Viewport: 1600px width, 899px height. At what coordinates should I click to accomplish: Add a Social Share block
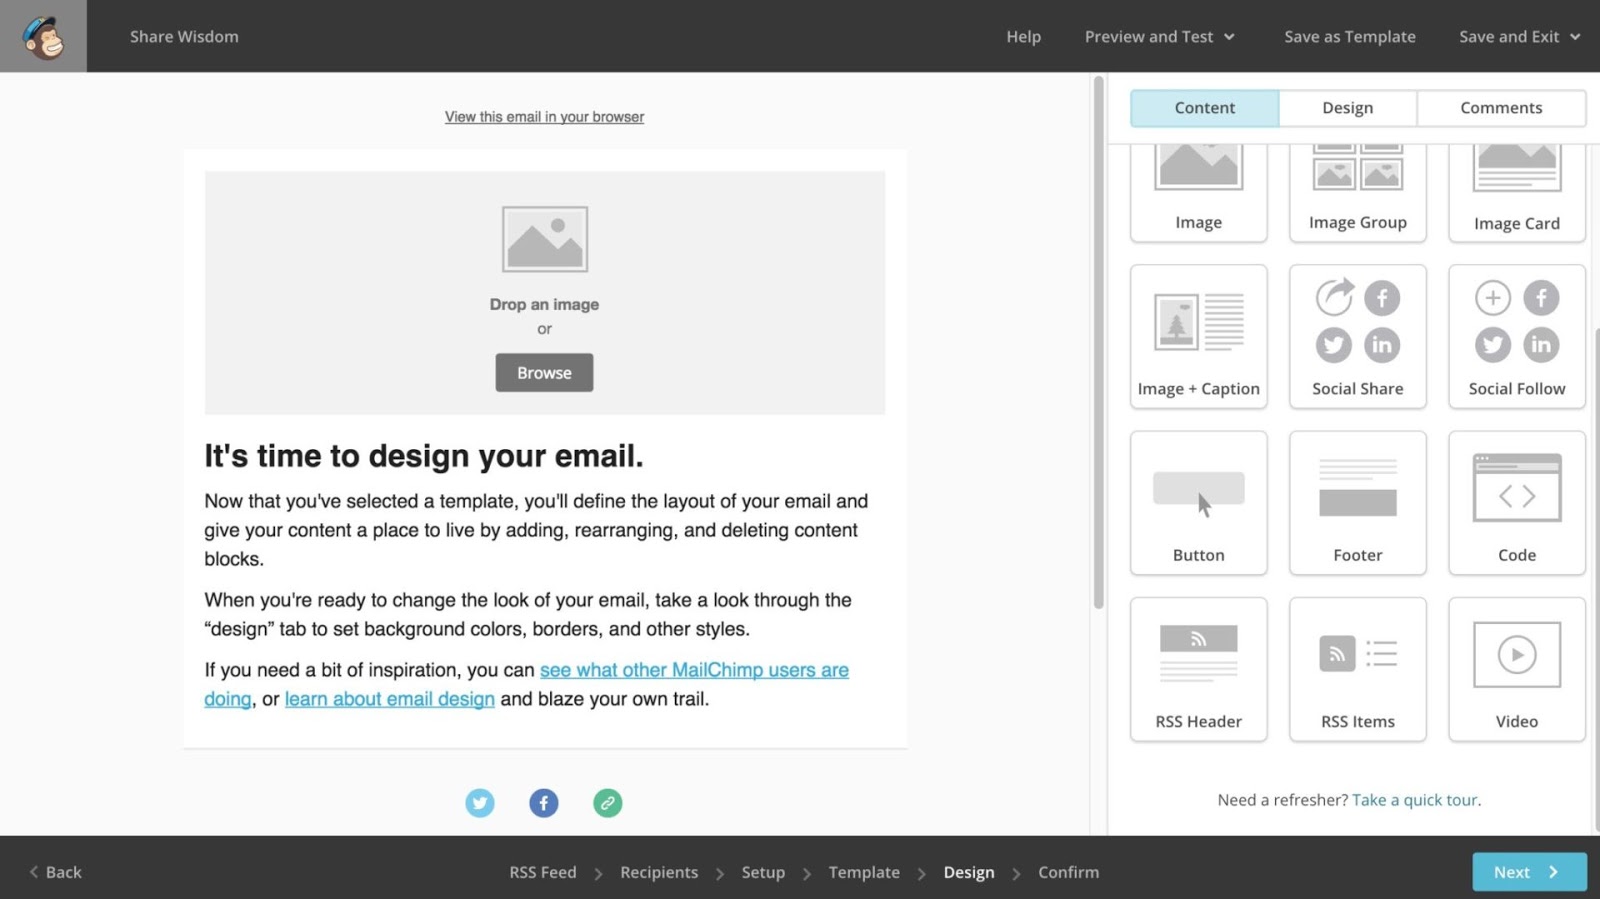point(1357,337)
